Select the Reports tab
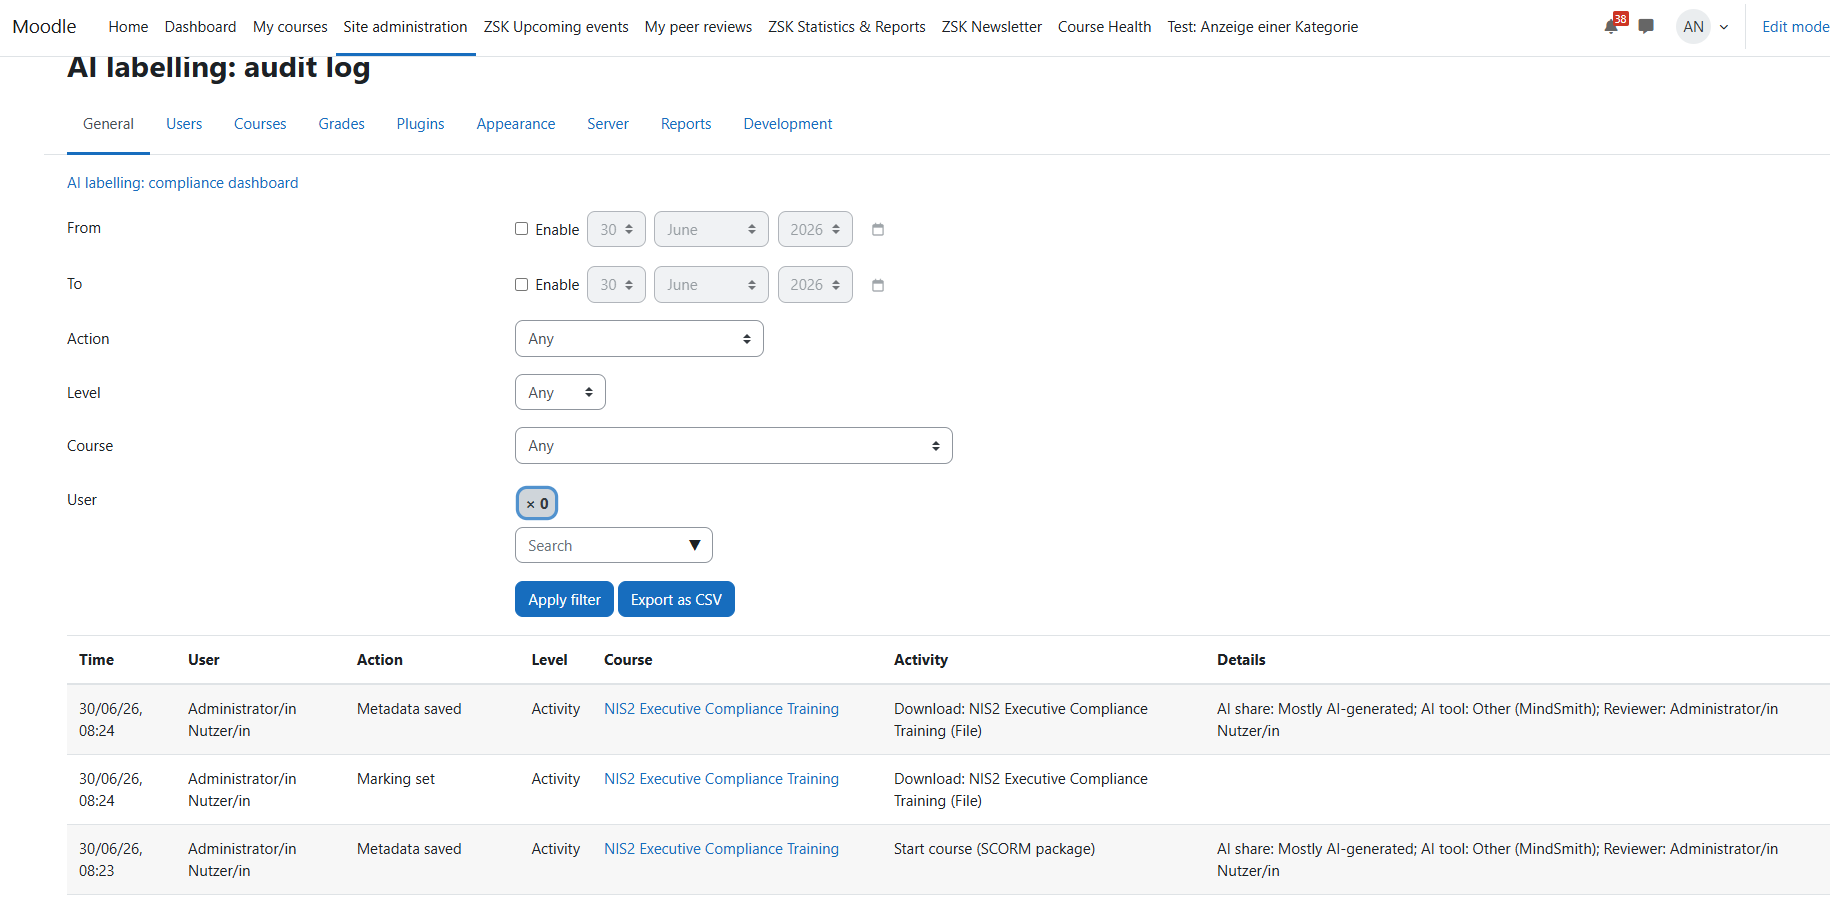 (686, 124)
